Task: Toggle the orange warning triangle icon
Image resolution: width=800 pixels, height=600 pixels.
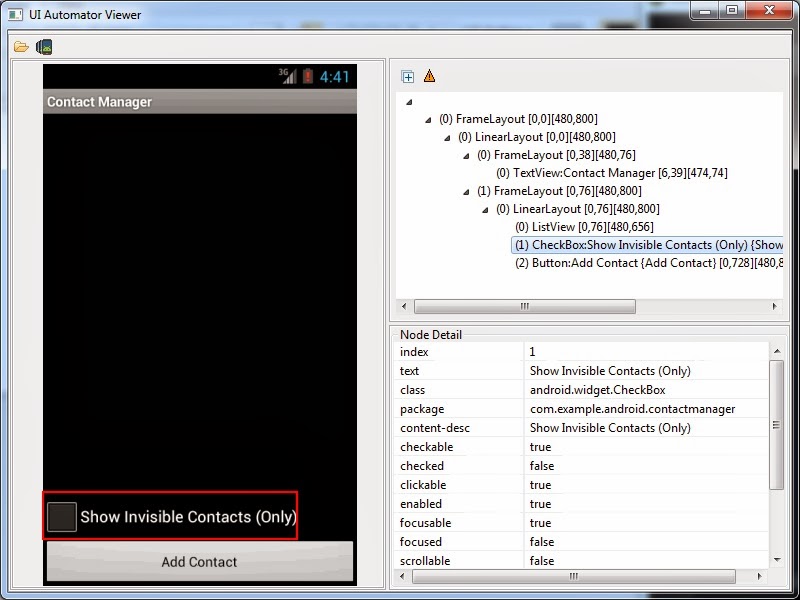Action: 430,76
